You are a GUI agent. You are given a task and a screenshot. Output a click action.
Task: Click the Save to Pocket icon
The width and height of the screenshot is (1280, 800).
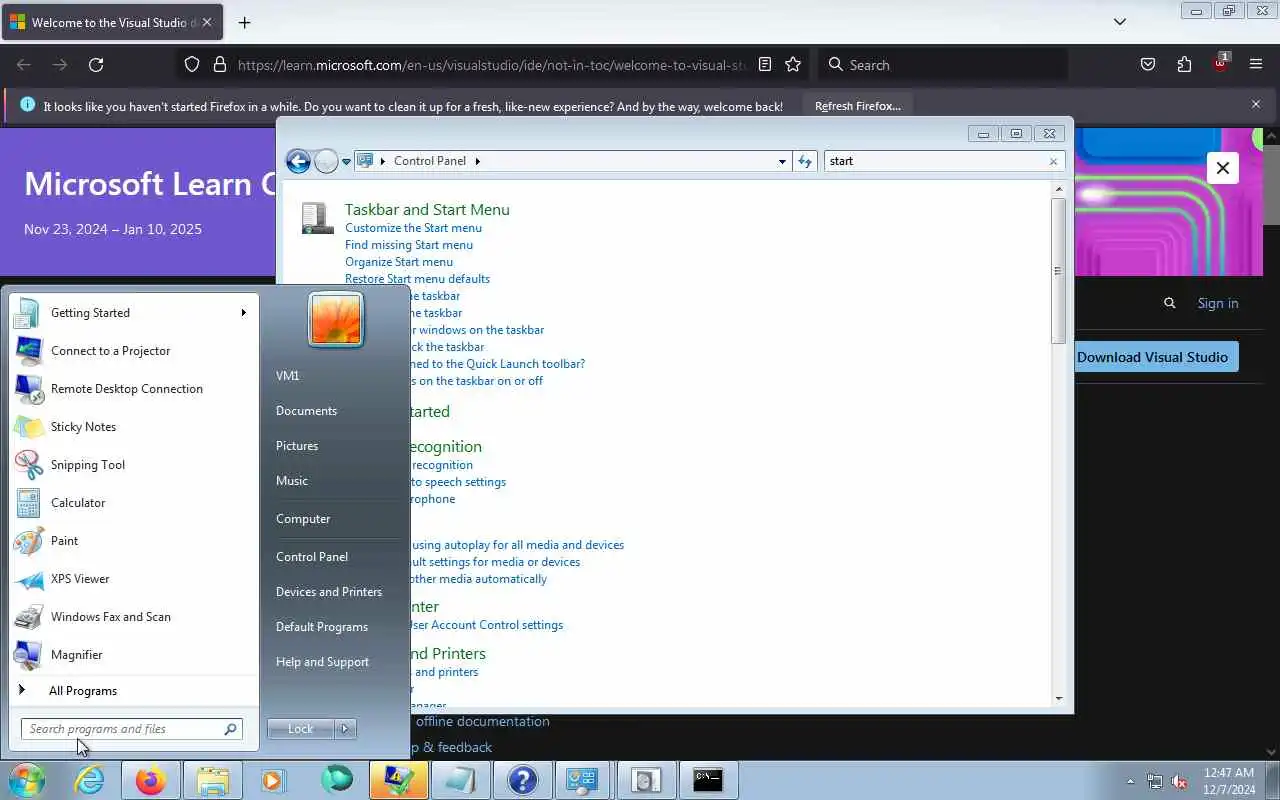[1148, 65]
